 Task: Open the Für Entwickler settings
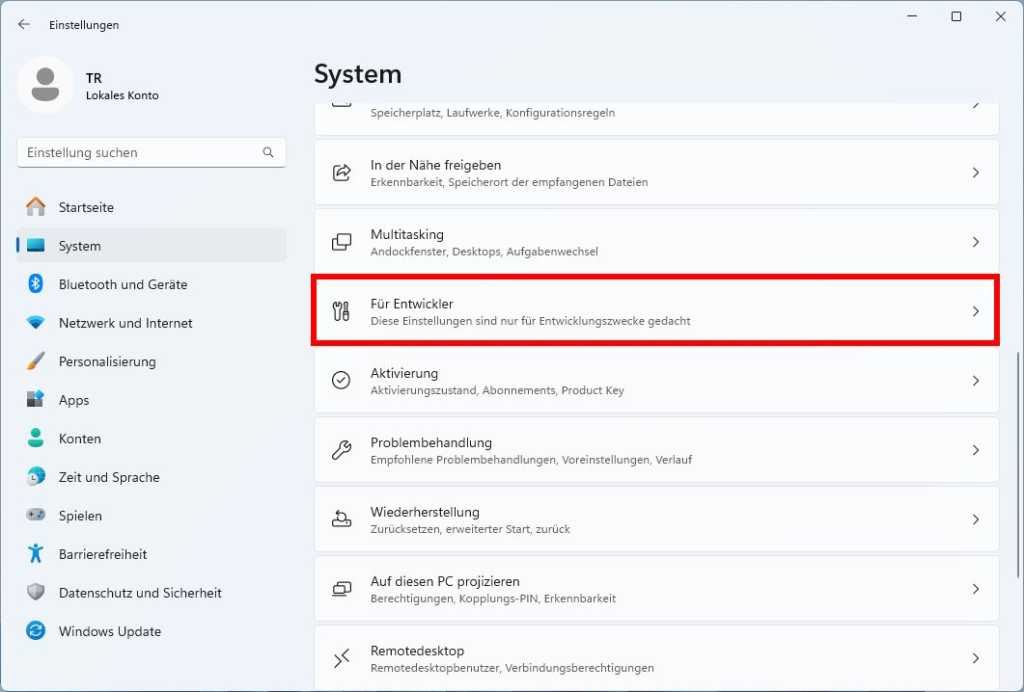pyautogui.click(x=656, y=310)
